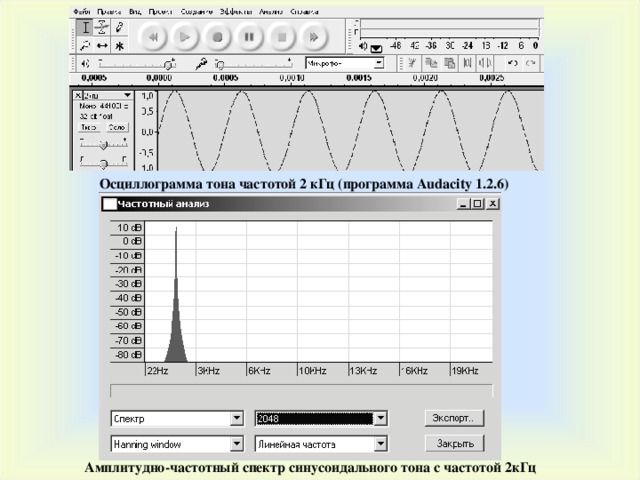Open the Правка menu
Image resolution: width=640 pixels, height=480 pixels.
109,12
